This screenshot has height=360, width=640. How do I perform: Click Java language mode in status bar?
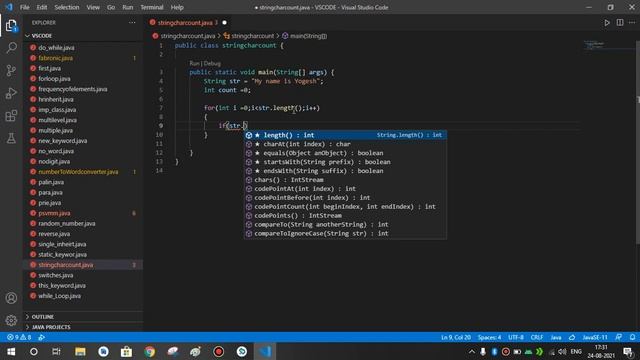[556, 337]
